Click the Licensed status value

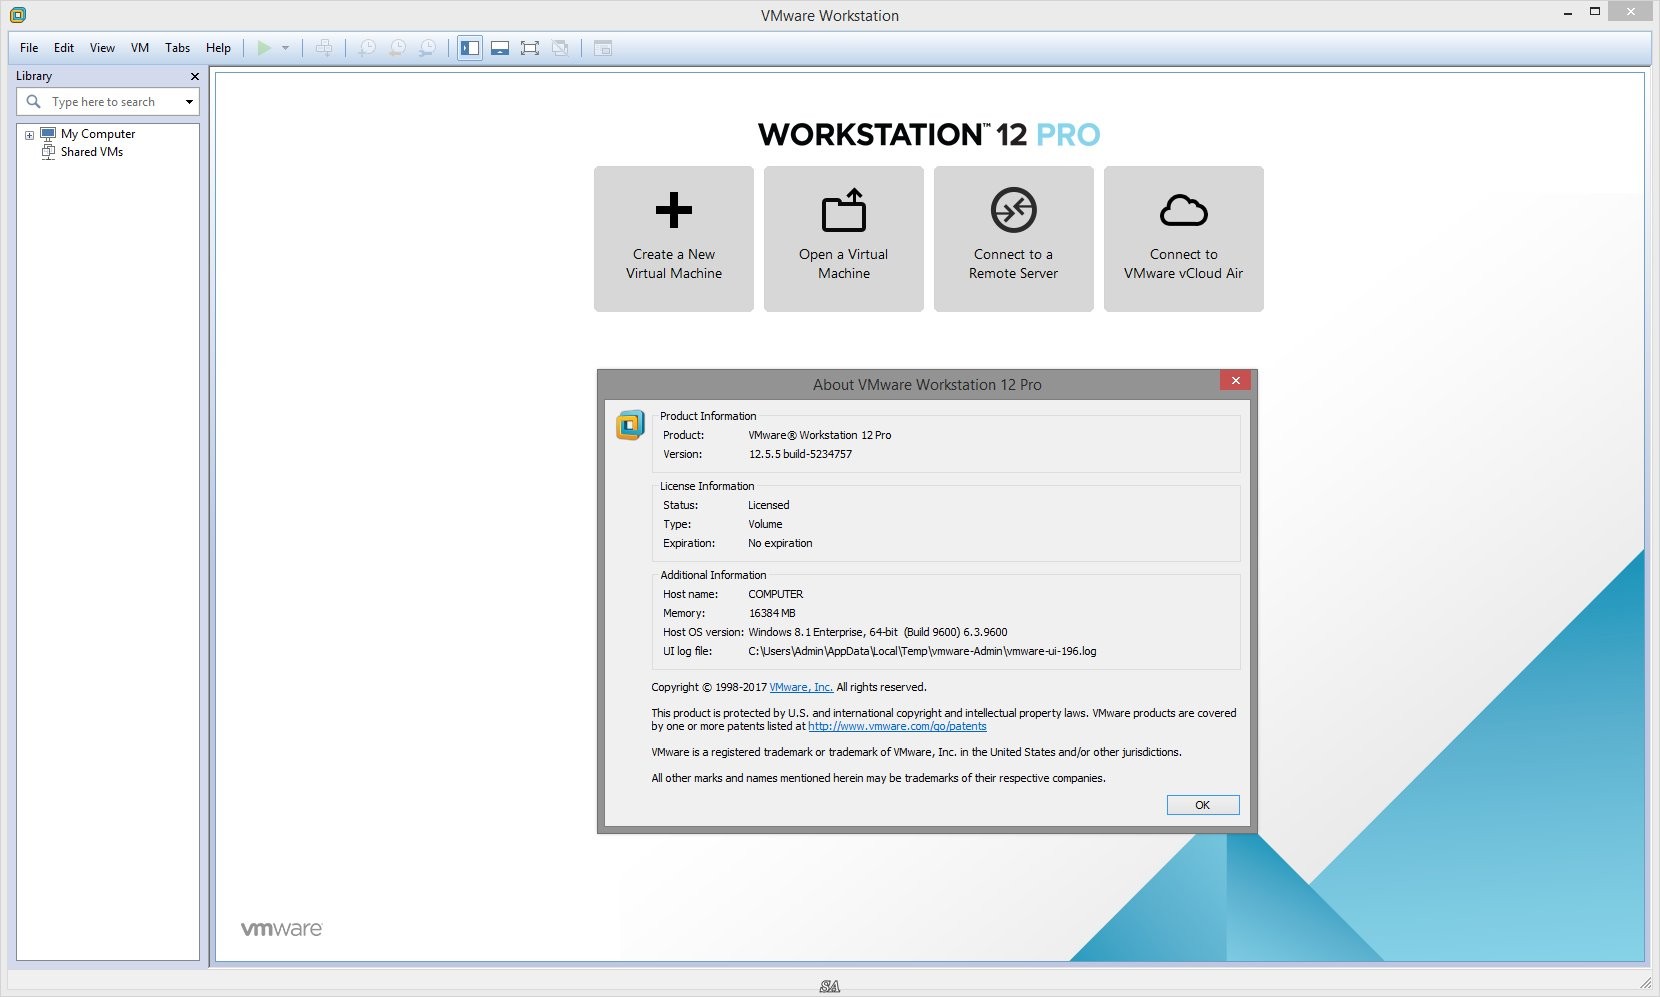769,505
